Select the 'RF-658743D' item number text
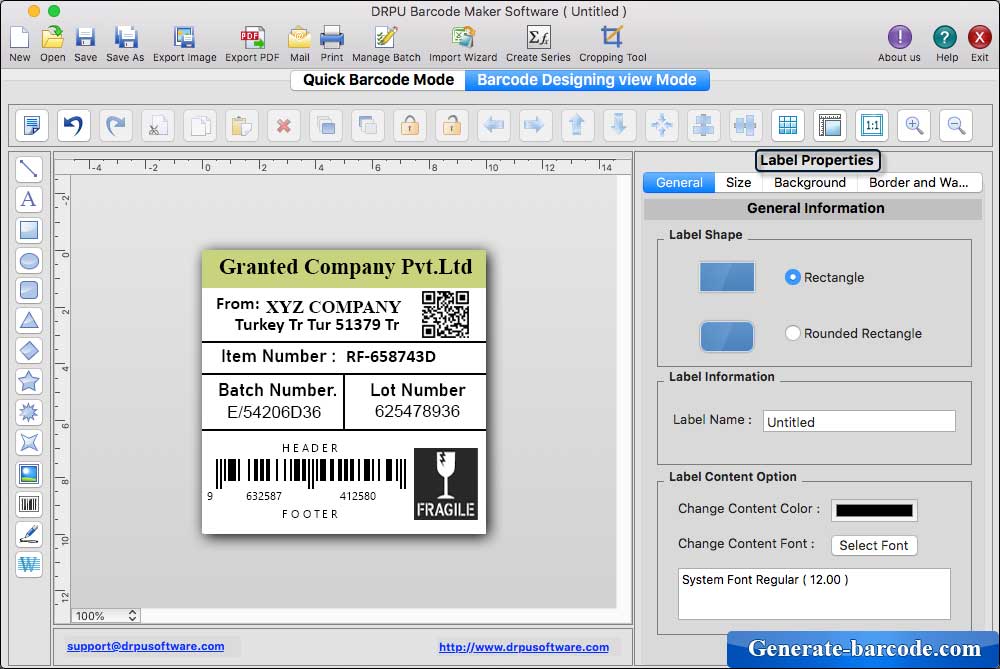 391,357
